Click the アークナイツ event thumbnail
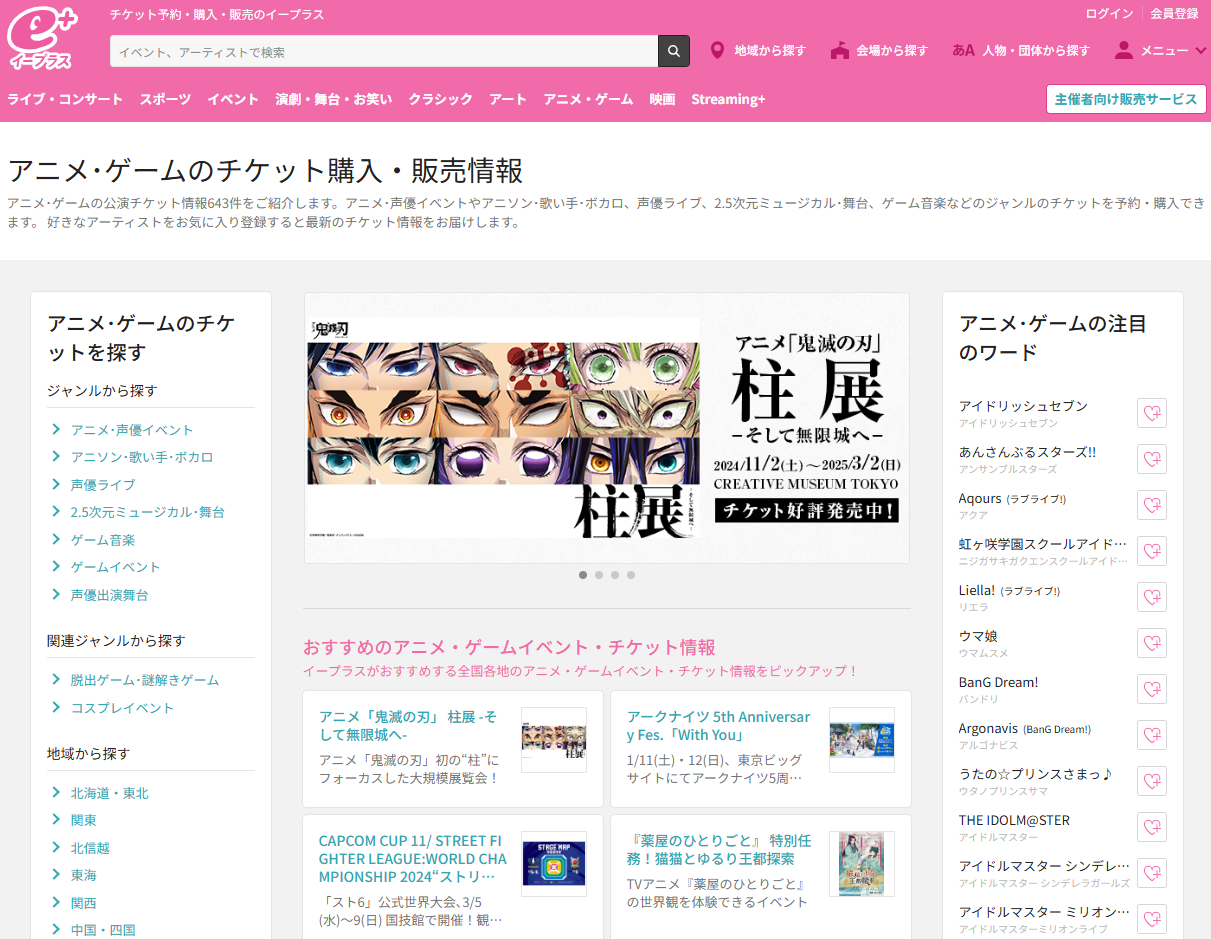 (x=862, y=740)
